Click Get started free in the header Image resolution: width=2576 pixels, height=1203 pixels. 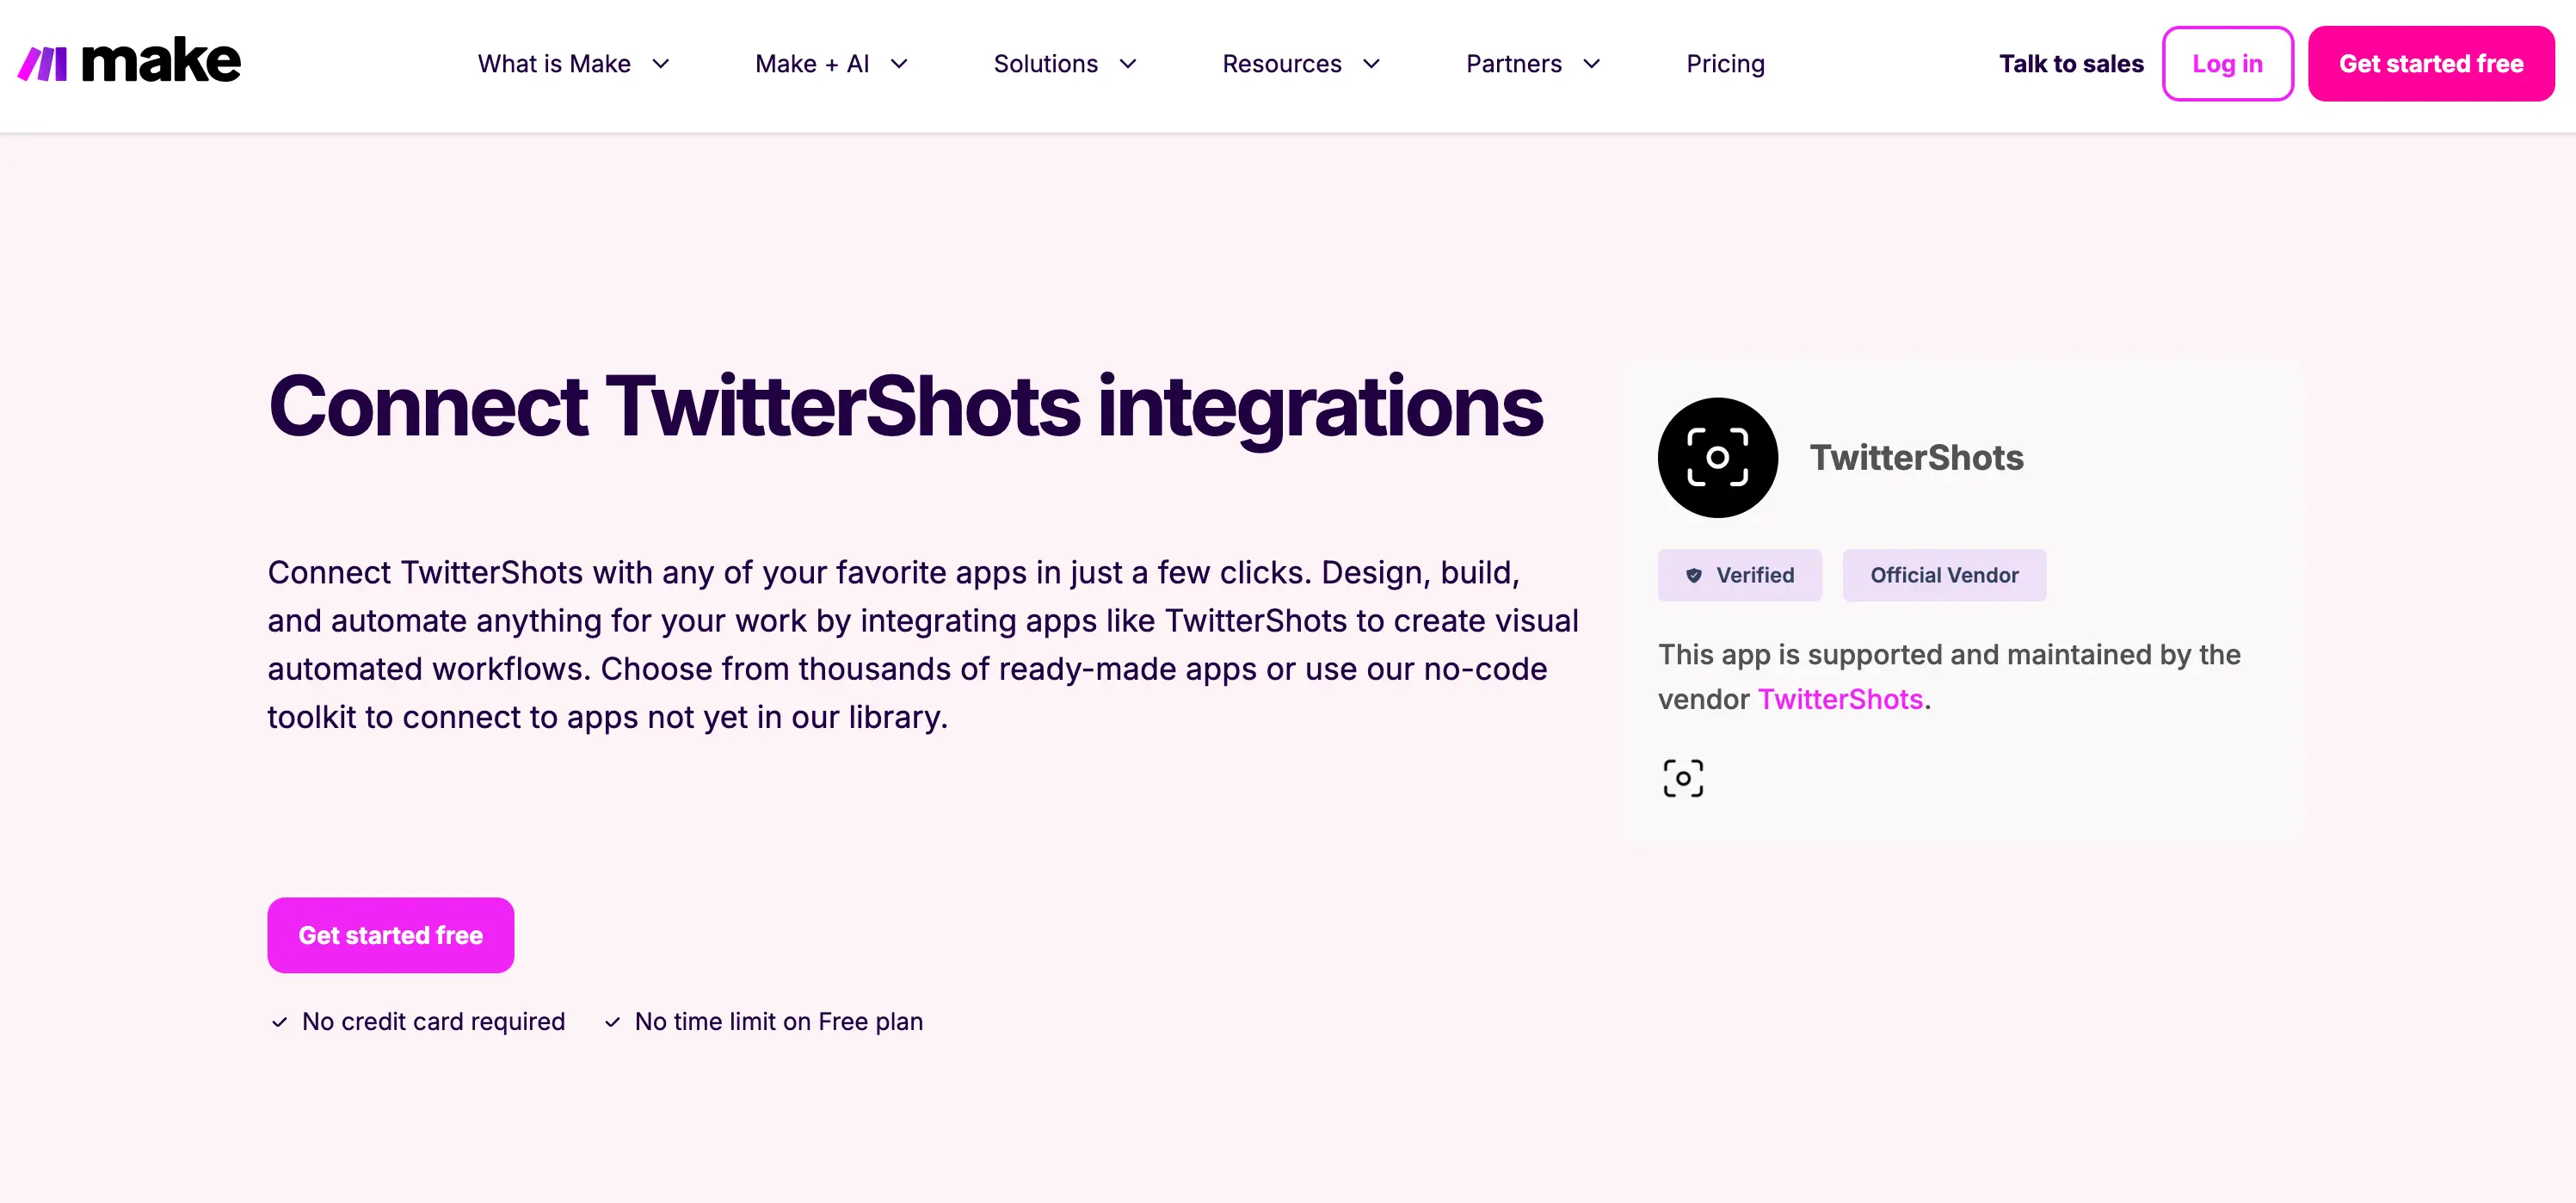click(2431, 63)
